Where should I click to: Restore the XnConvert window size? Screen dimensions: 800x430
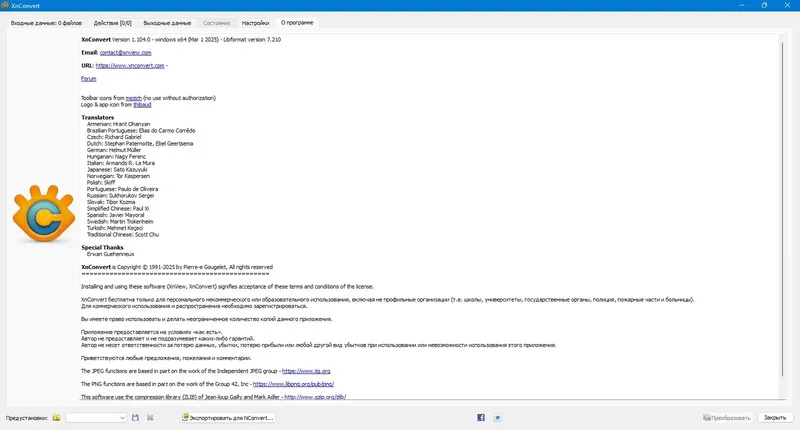[x=764, y=5]
